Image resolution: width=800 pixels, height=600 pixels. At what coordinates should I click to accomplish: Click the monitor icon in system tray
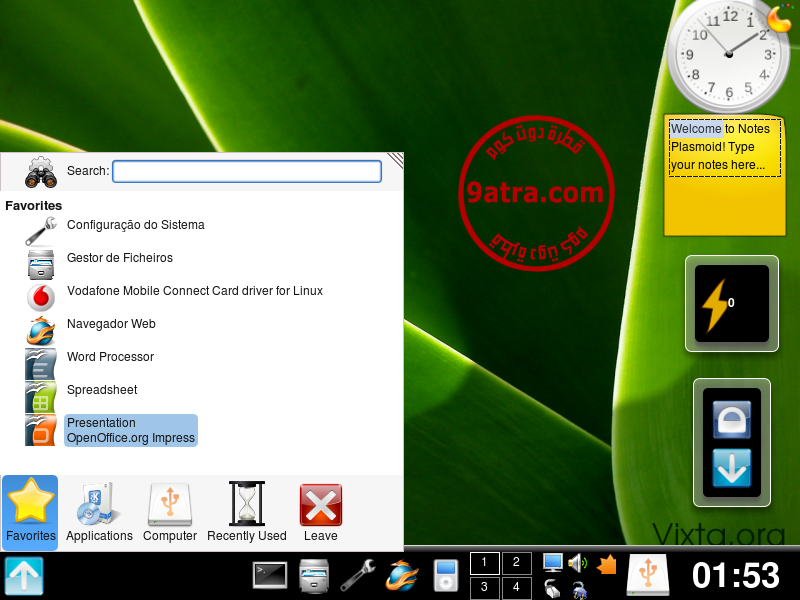pyautogui.click(x=553, y=563)
